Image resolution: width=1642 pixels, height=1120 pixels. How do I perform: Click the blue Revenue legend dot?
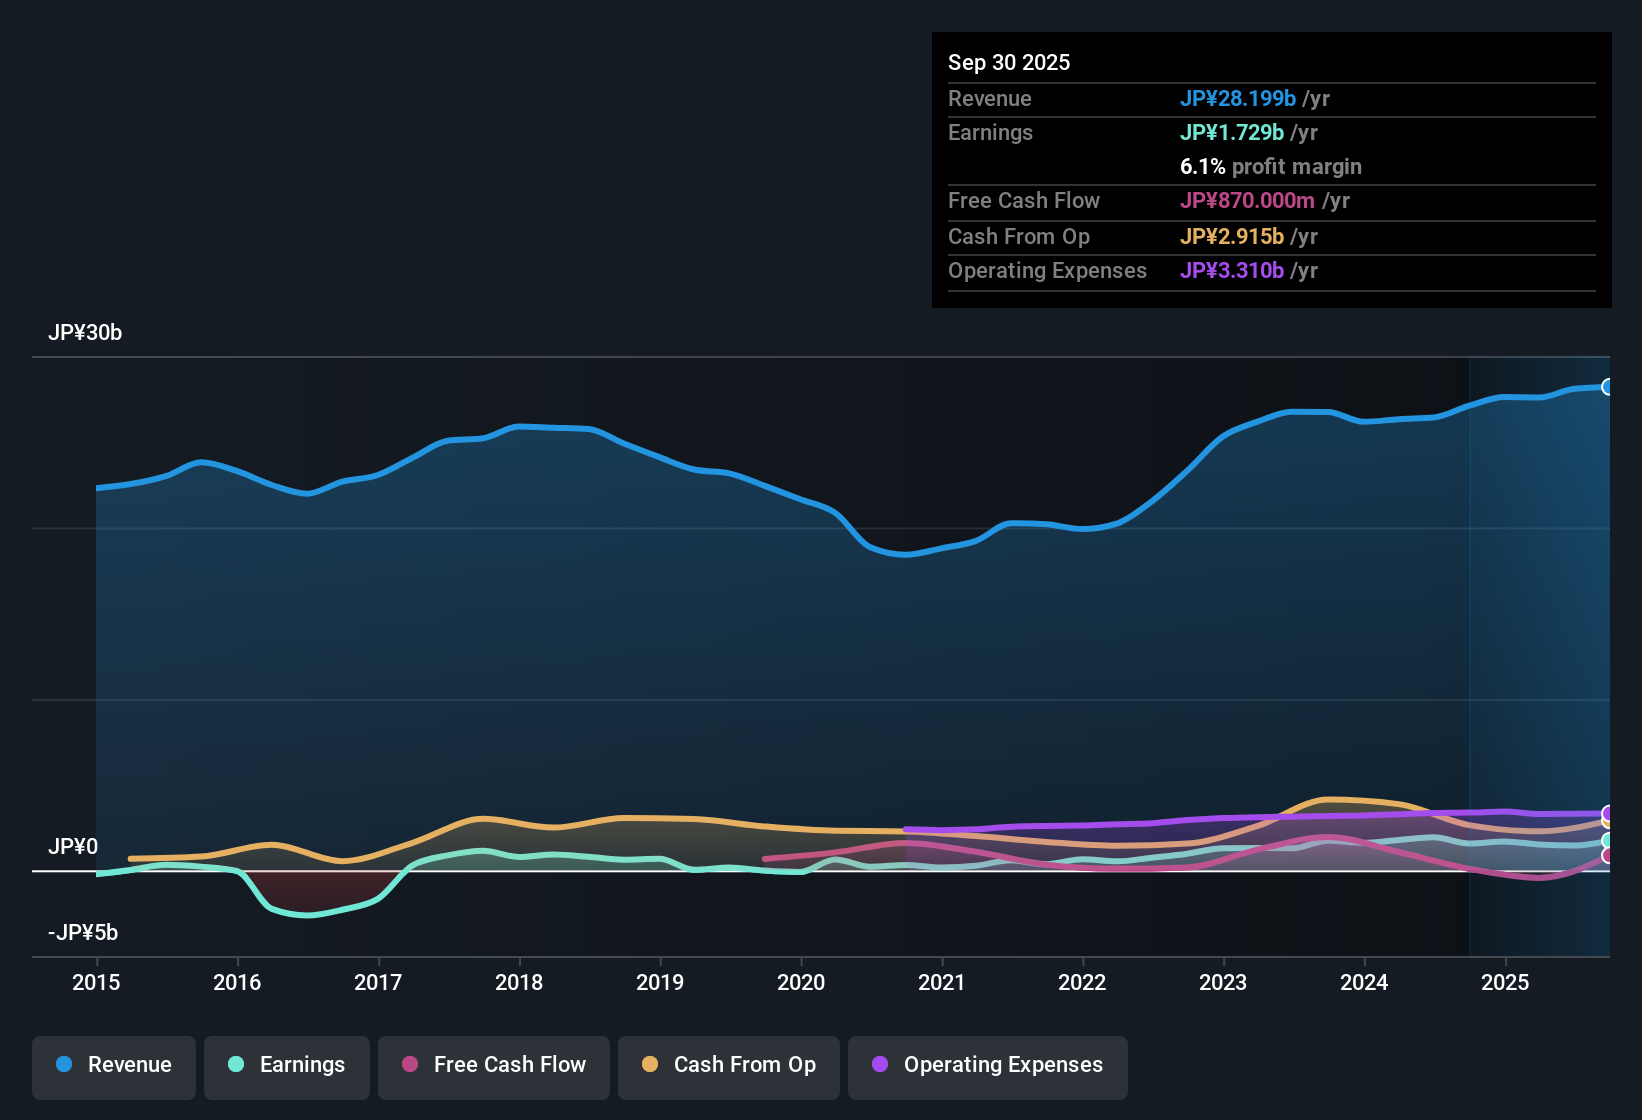[x=63, y=1065]
